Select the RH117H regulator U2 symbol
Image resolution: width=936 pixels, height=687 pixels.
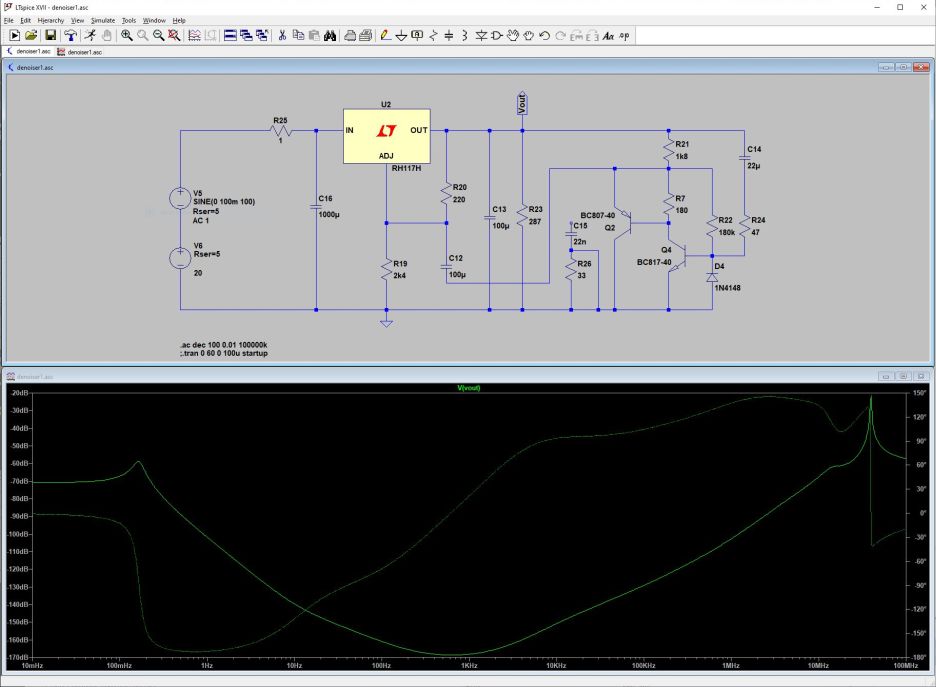click(386, 136)
